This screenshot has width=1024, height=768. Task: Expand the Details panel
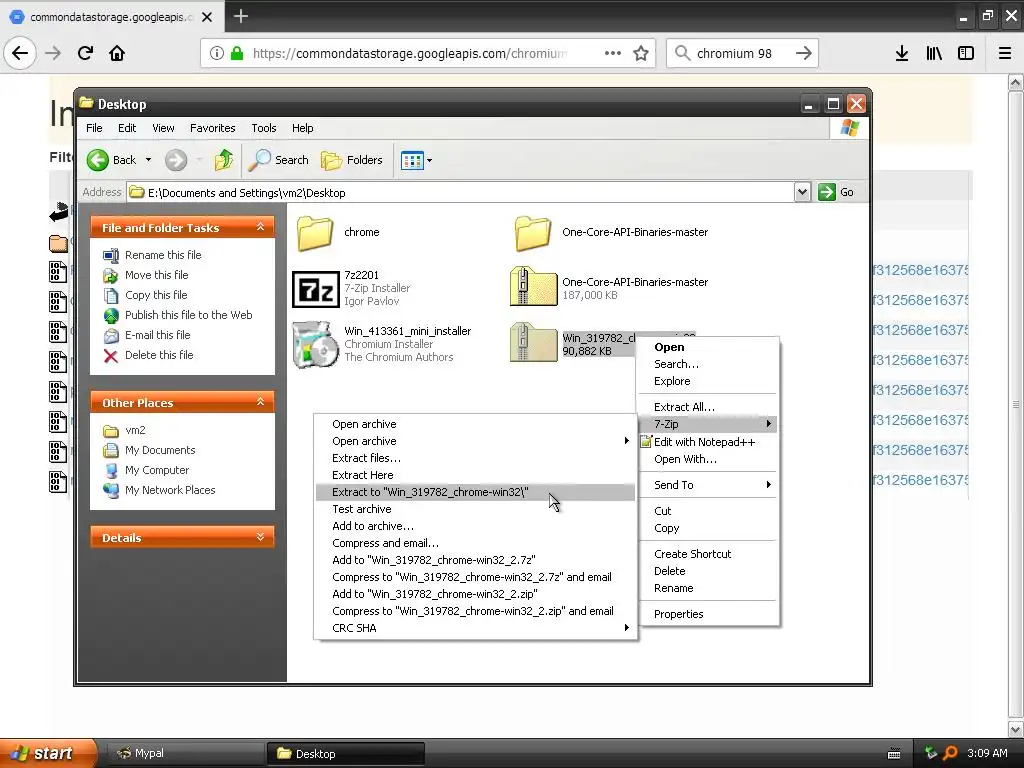(x=260, y=537)
